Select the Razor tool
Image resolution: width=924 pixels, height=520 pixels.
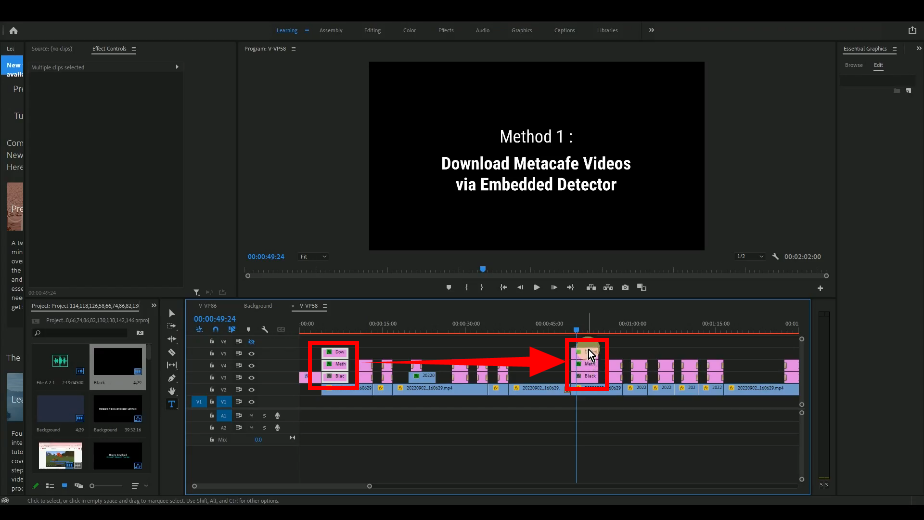click(171, 353)
